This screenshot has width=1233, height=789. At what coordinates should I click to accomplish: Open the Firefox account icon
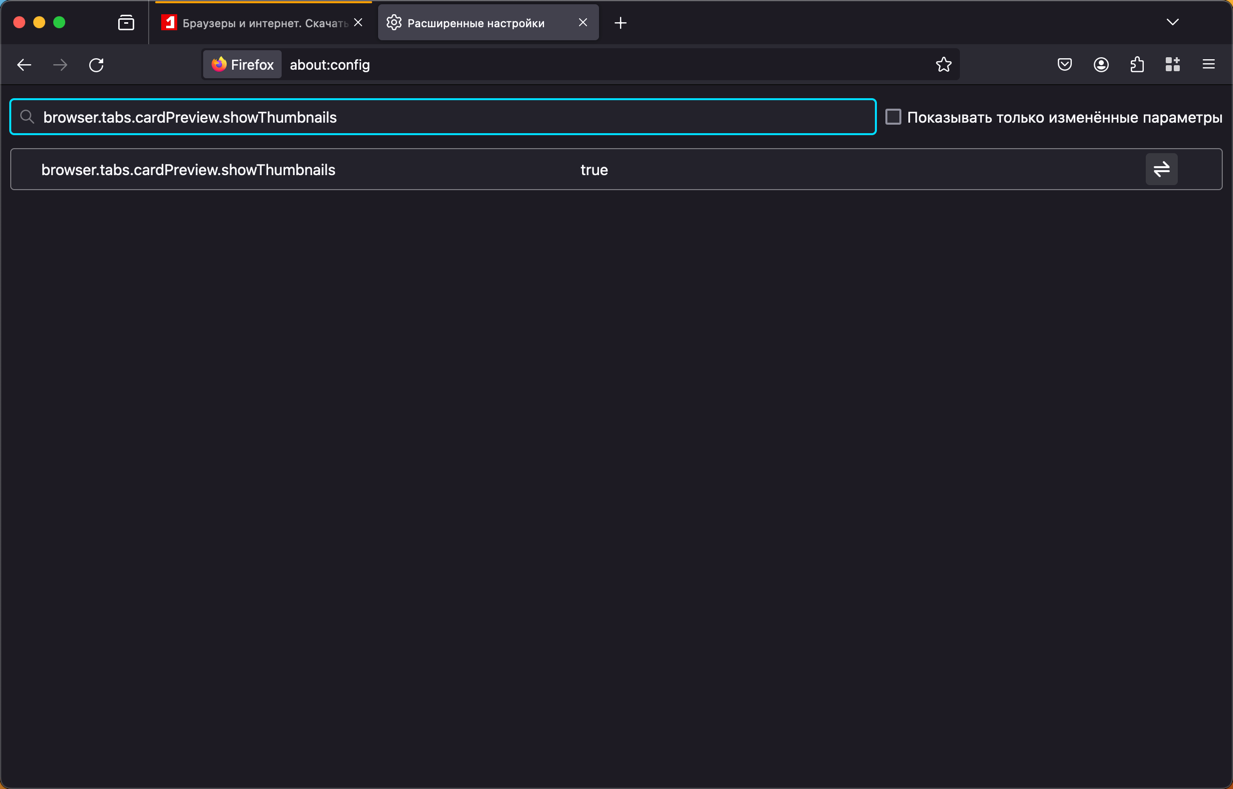[x=1101, y=65]
